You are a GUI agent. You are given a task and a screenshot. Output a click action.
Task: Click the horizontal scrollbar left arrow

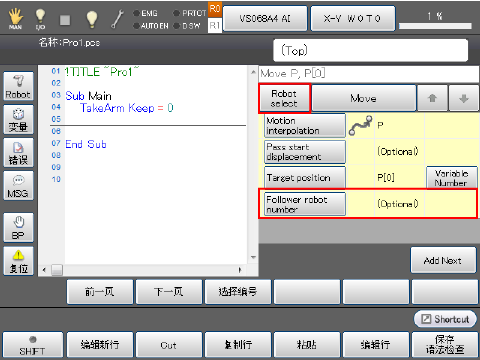[x=44, y=270]
